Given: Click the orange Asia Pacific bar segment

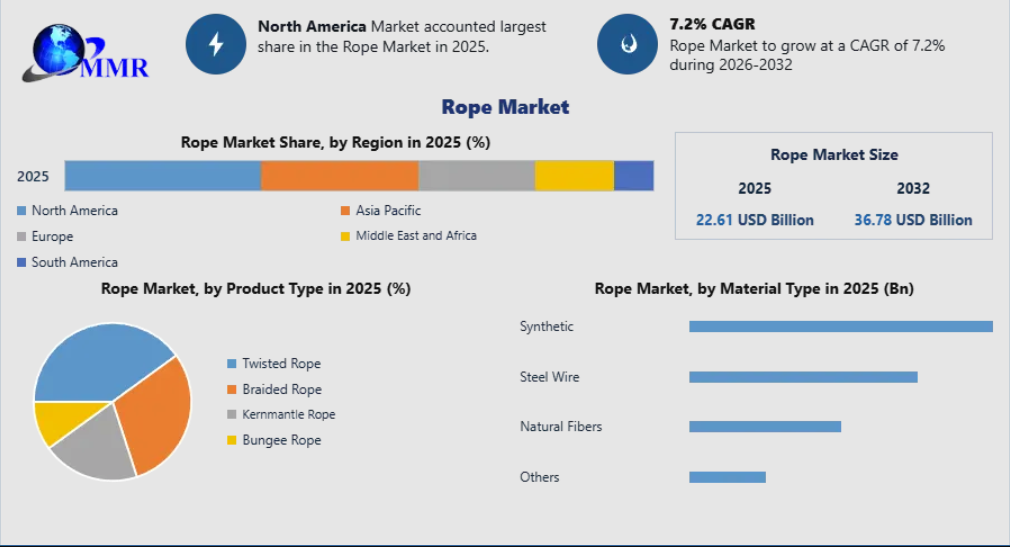Looking at the screenshot, I should pos(339,175).
